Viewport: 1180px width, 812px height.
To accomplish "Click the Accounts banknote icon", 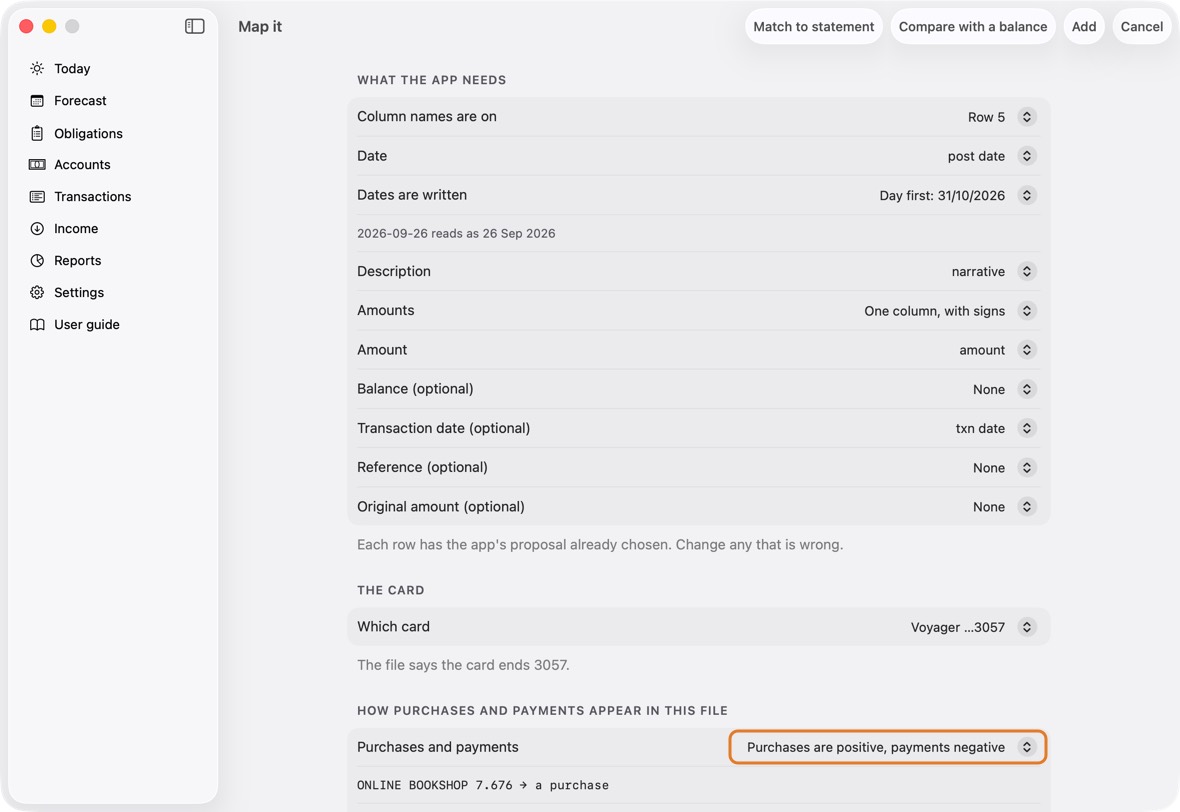I will (37, 165).
